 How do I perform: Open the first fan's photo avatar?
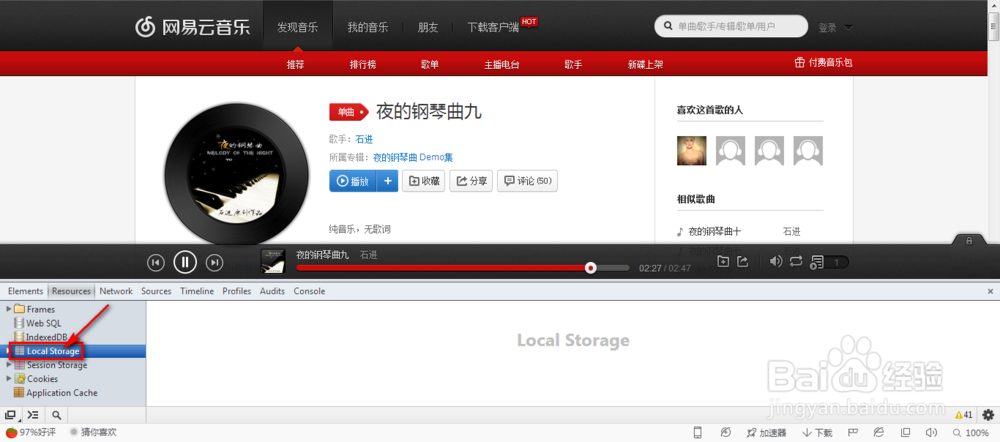[x=691, y=151]
